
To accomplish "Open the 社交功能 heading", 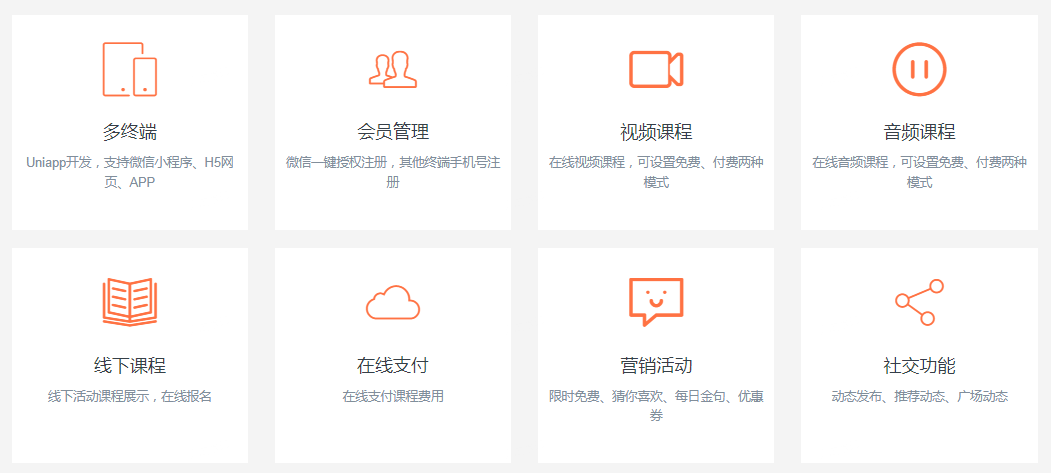I will (x=919, y=365).
